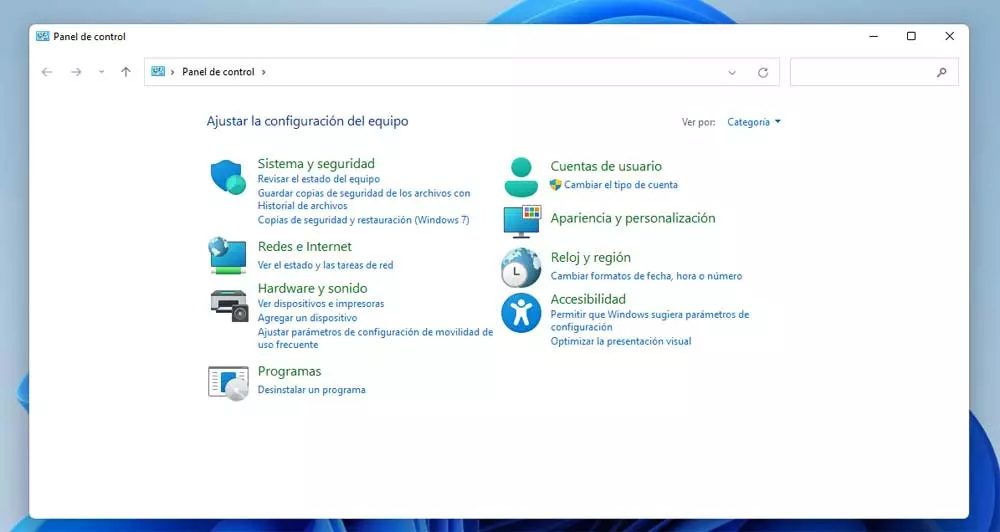Open Reloj y región heading
1000x532 pixels.
pos(591,258)
